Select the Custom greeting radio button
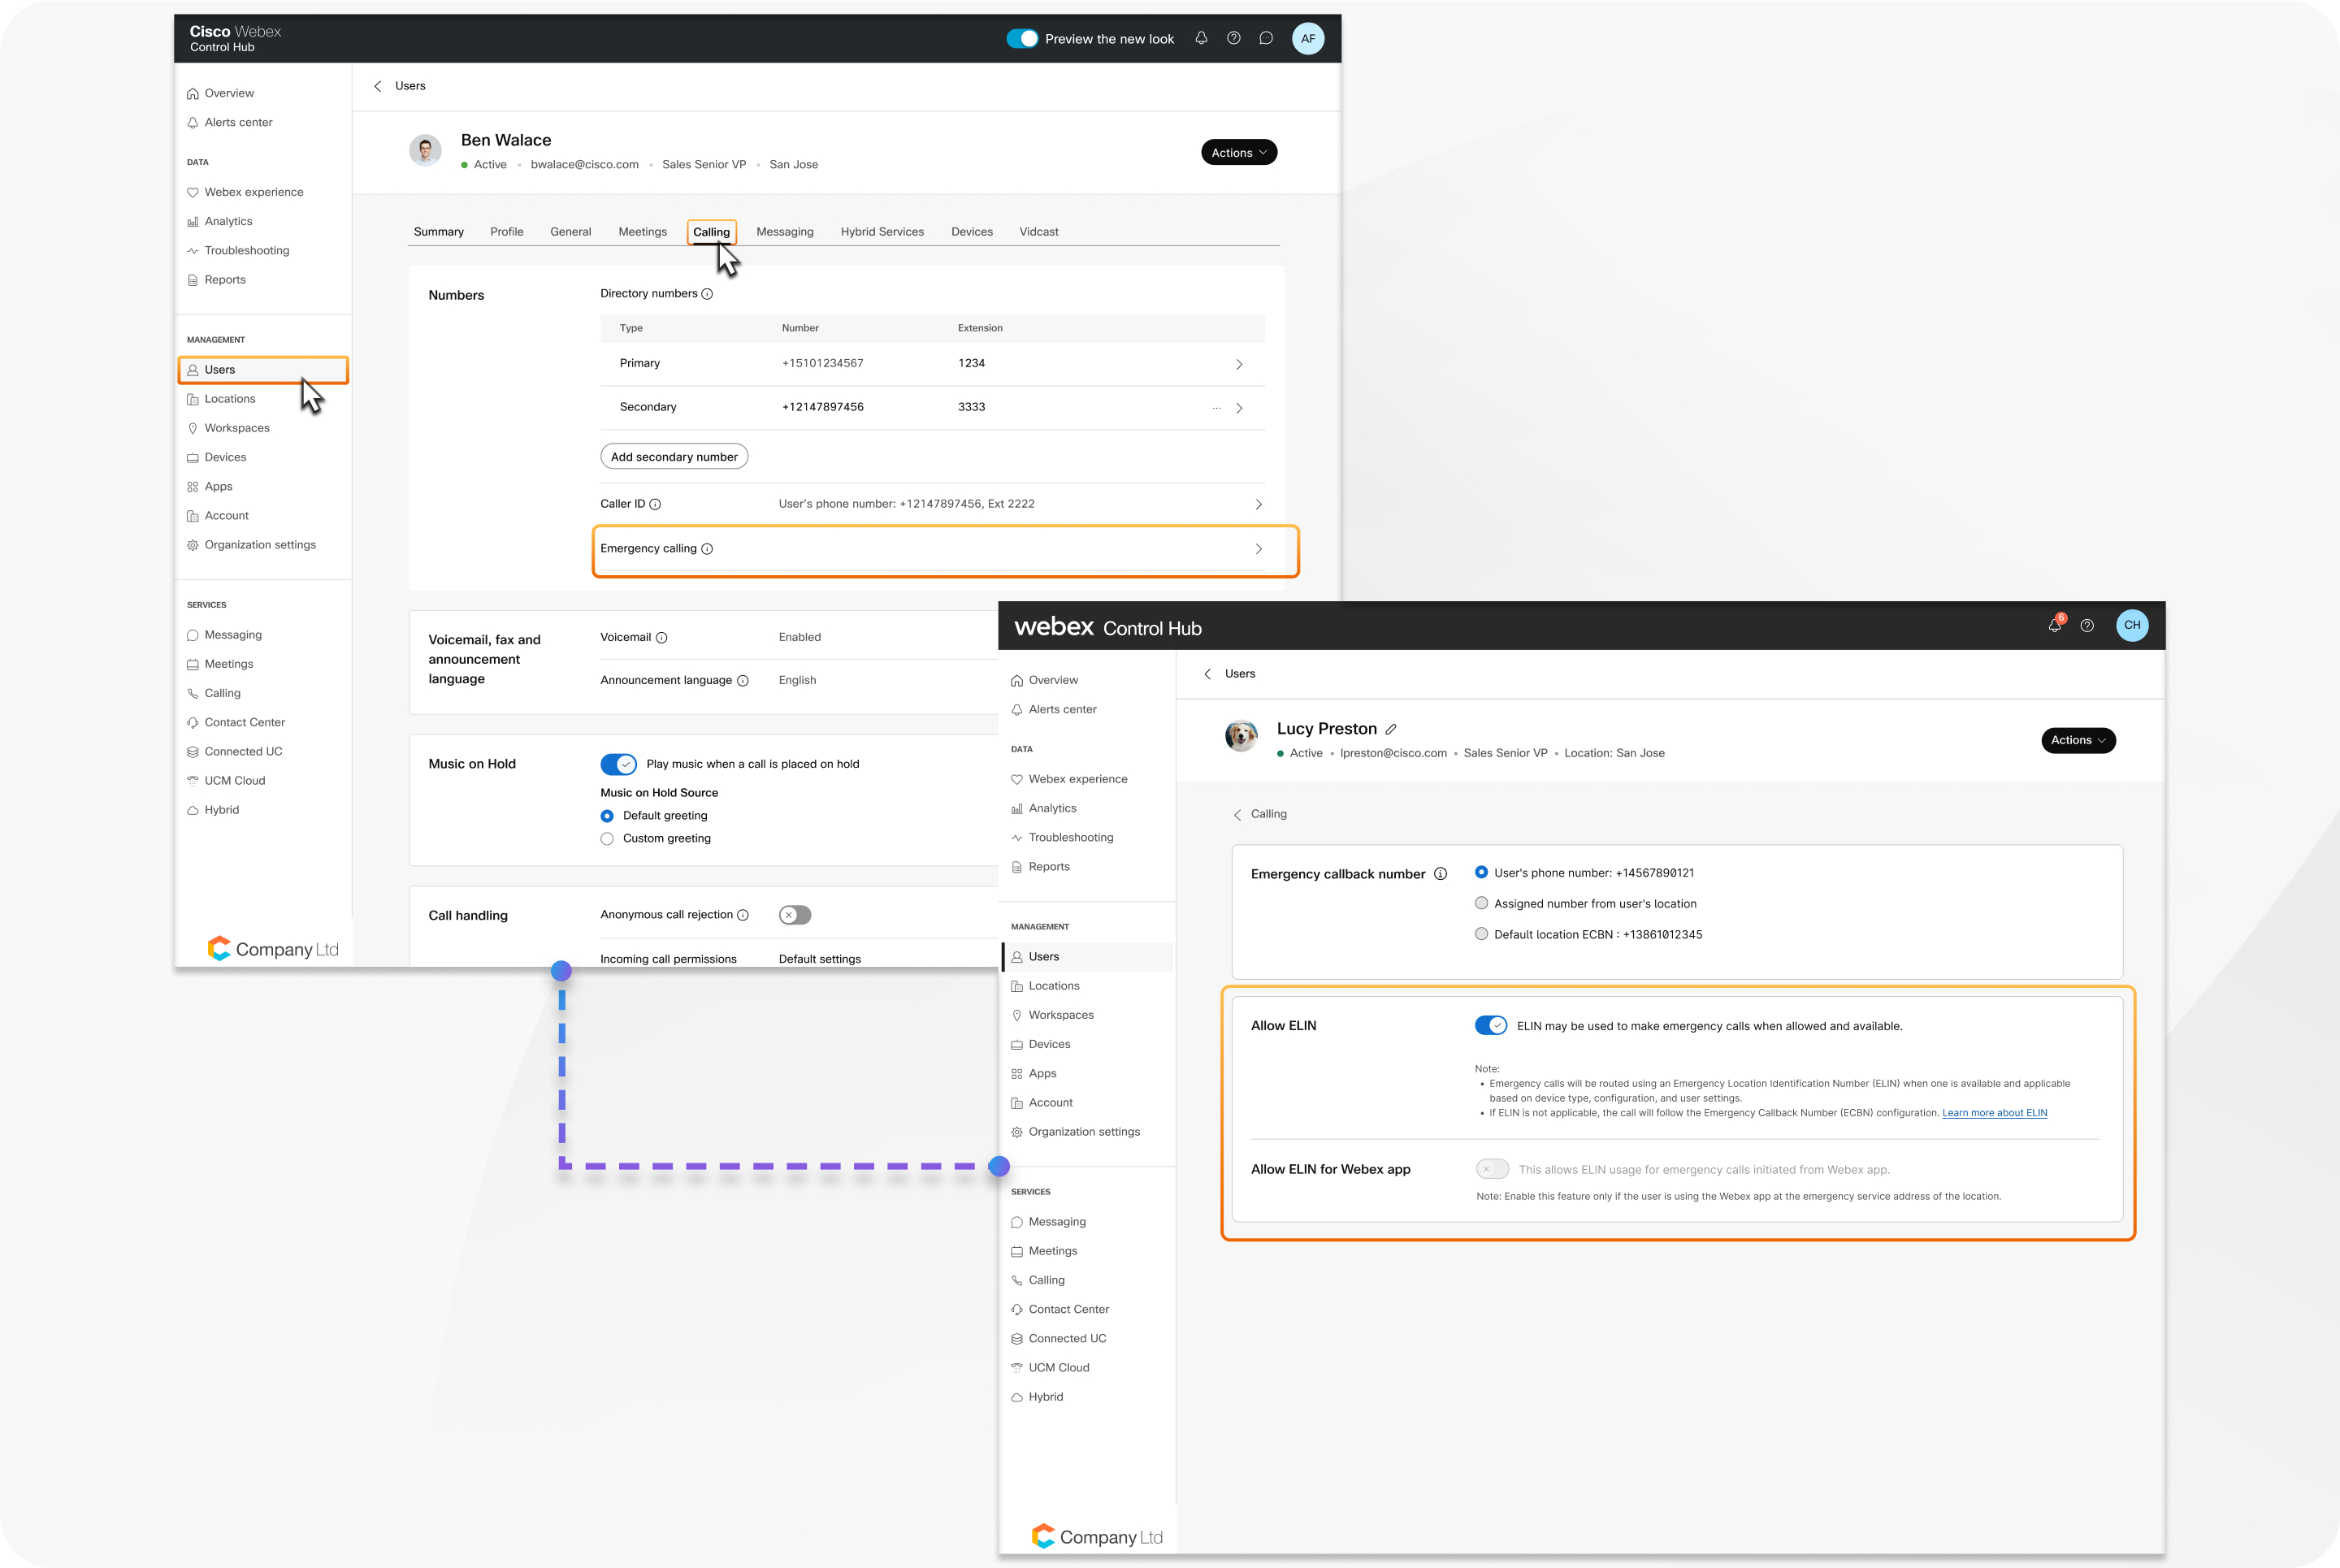Screen dimensions: 2340x1568 pyautogui.click(x=607, y=838)
